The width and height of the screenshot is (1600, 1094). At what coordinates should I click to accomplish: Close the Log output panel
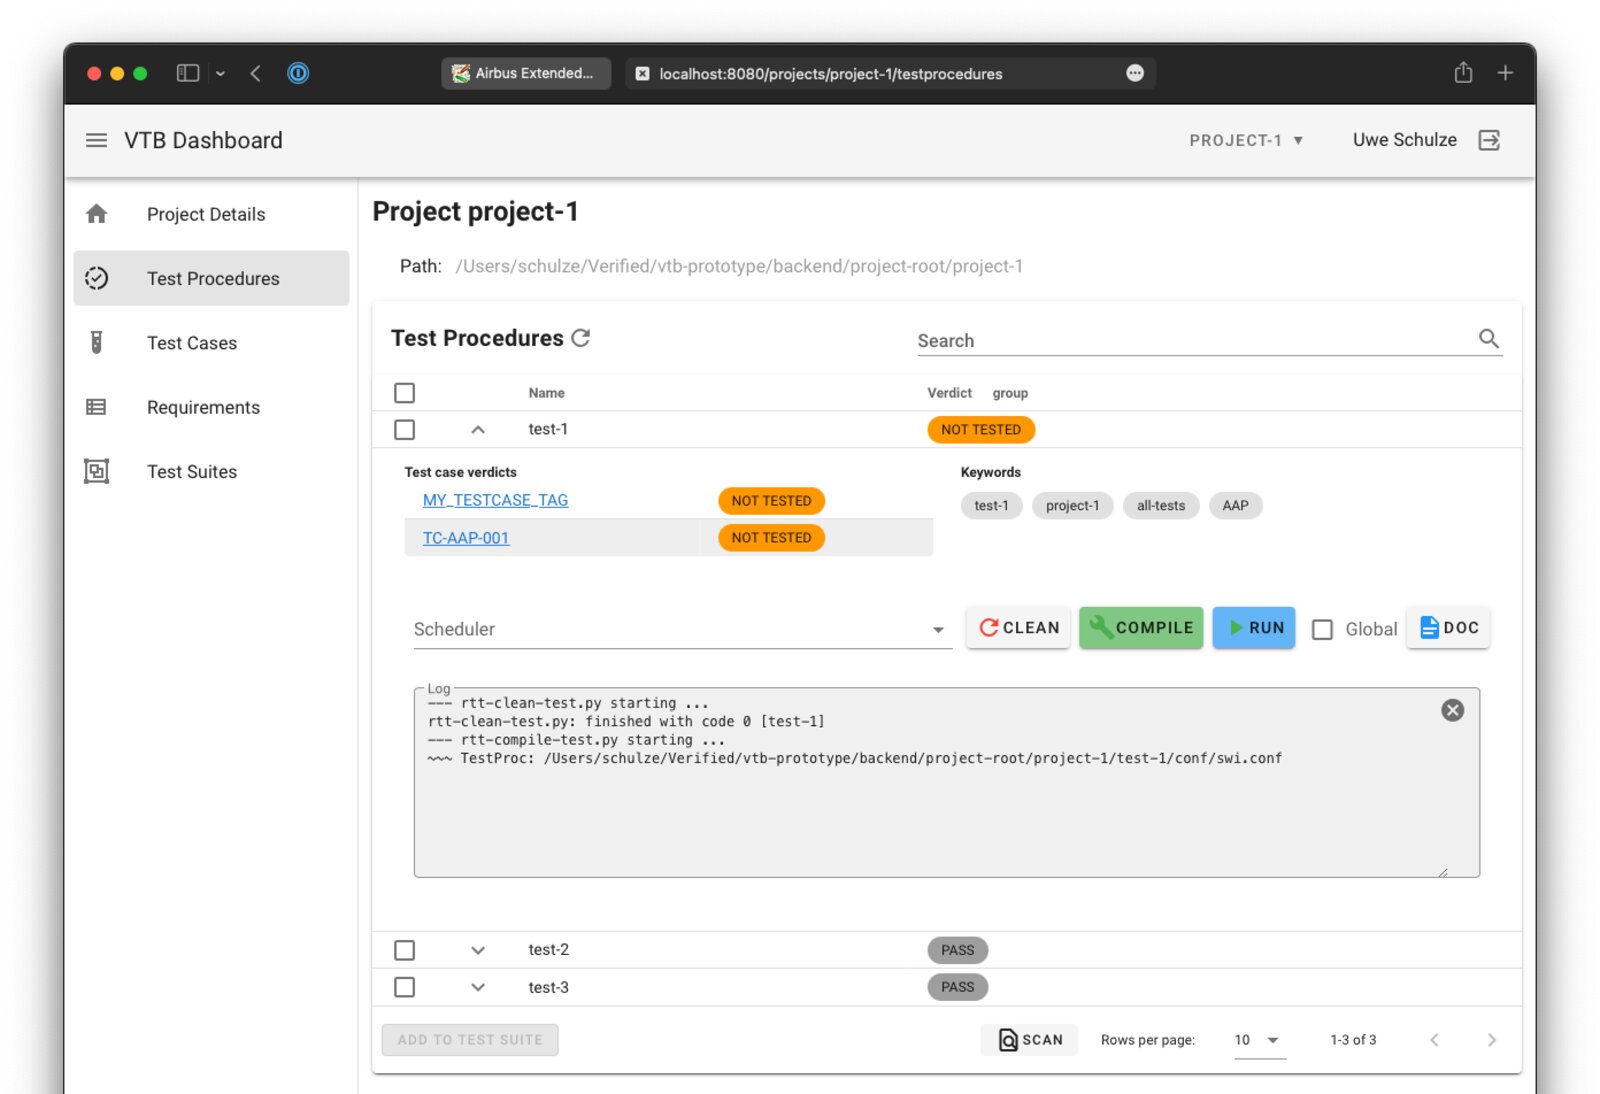pos(1452,710)
